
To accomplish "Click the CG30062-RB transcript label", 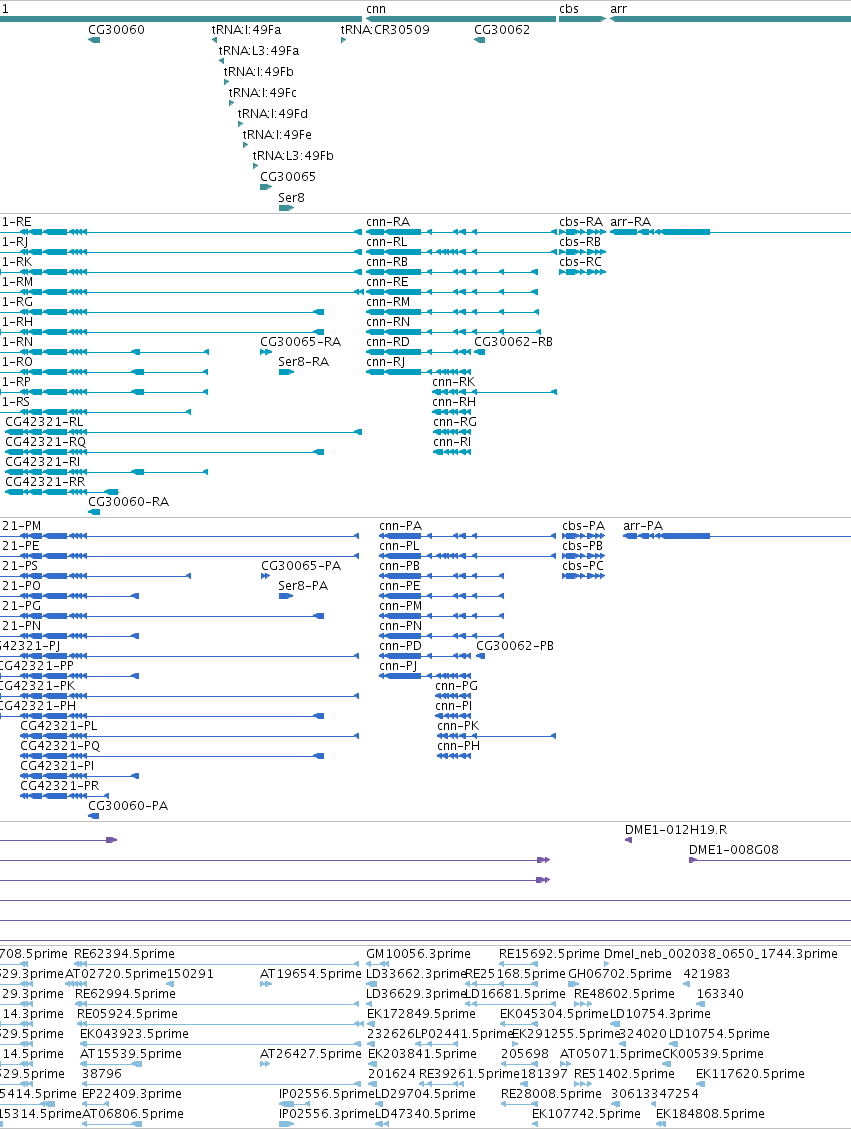I will [513, 341].
